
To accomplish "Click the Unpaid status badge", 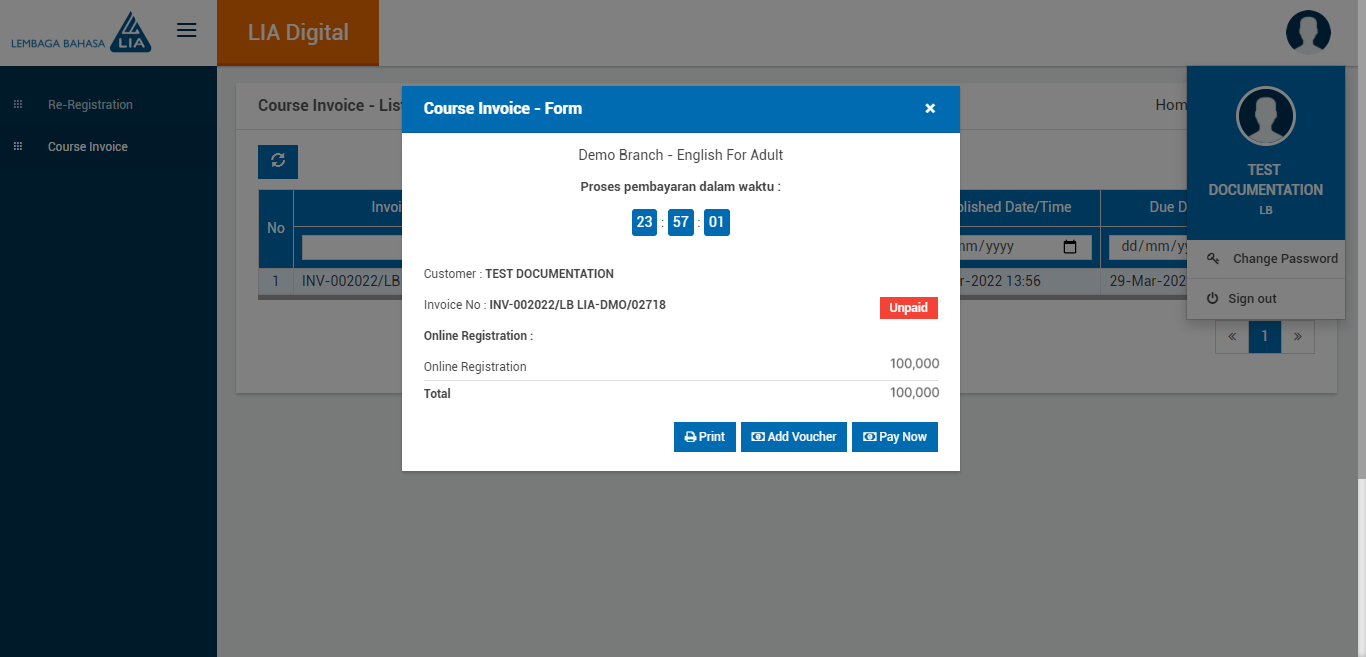I will coord(908,308).
